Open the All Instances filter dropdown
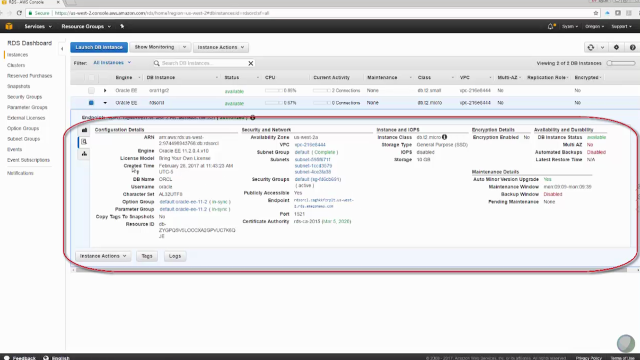640x360 pixels. [112, 63]
